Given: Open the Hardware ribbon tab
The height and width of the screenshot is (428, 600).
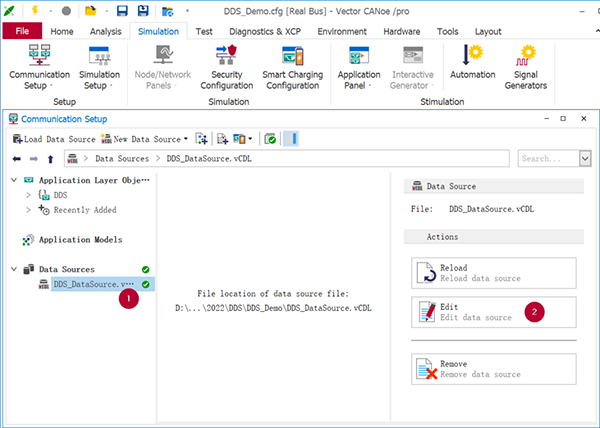Looking at the screenshot, I should (402, 31).
